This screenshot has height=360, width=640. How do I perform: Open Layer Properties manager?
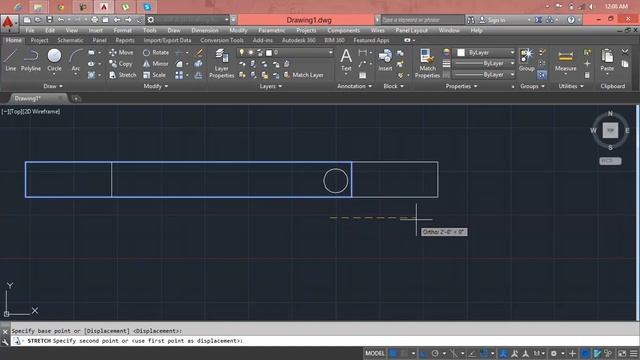tap(222, 63)
